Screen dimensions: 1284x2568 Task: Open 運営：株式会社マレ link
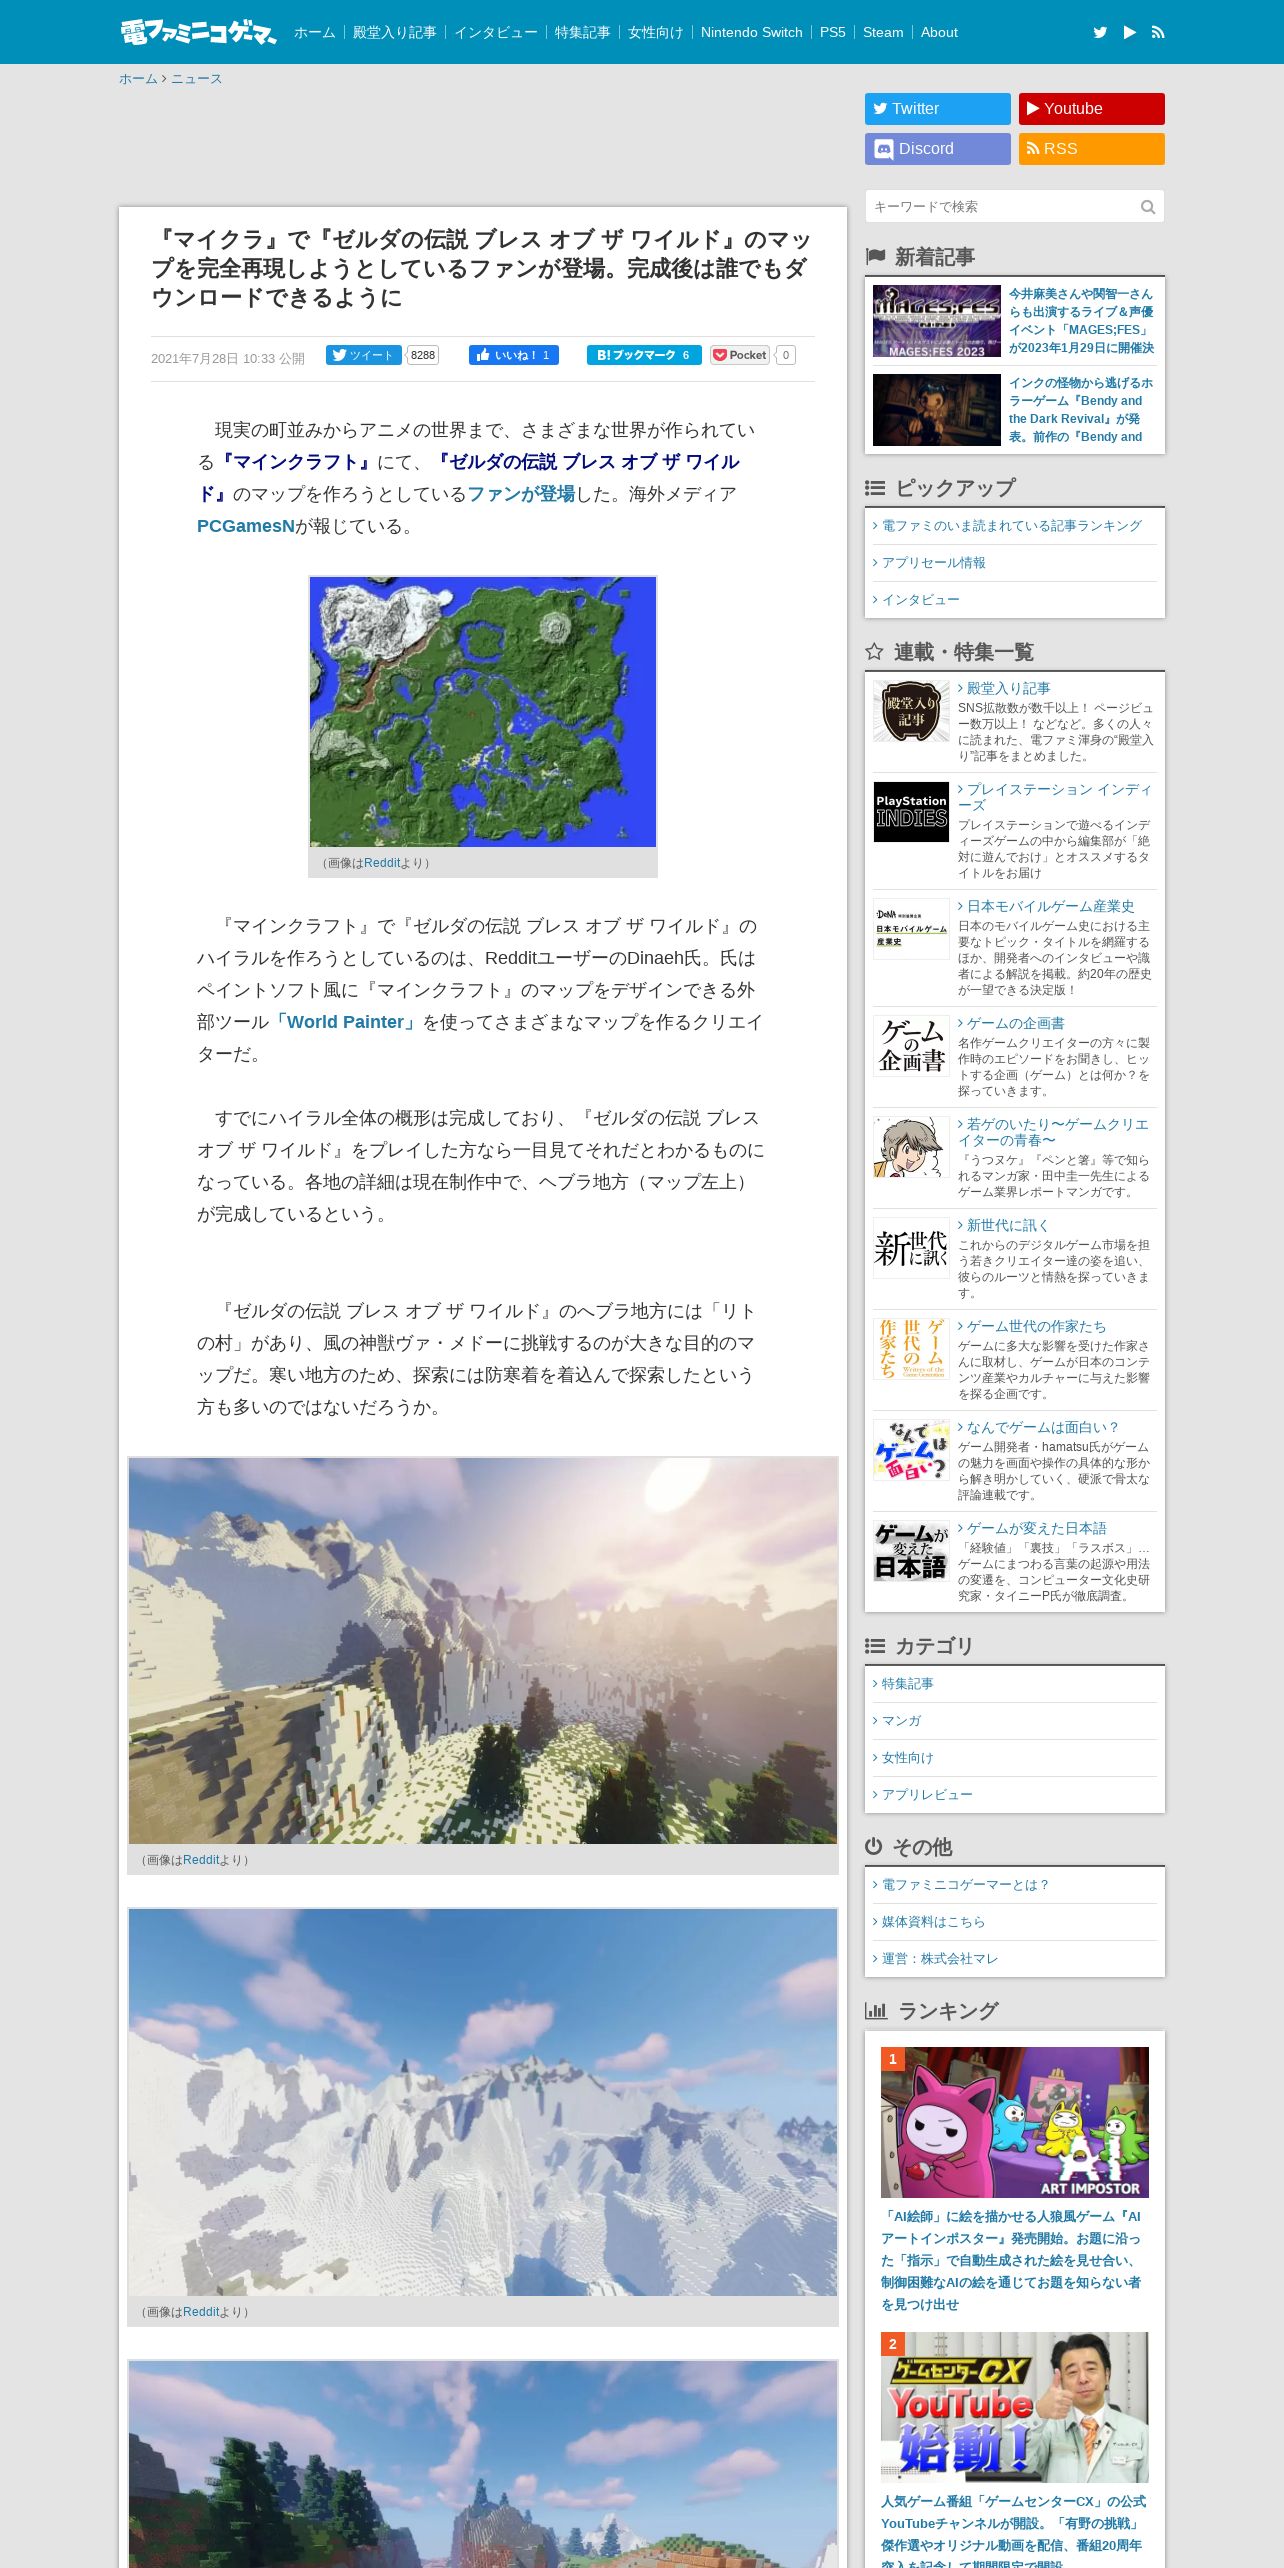click(x=939, y=1959)
